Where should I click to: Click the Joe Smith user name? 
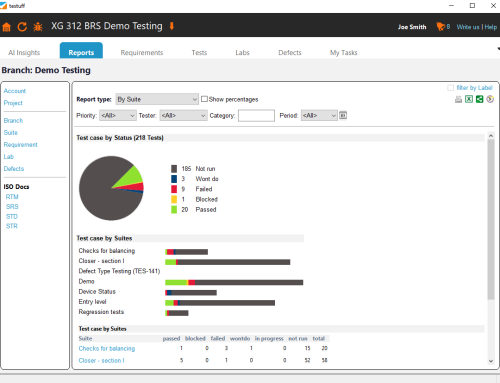tap(412, 27)
